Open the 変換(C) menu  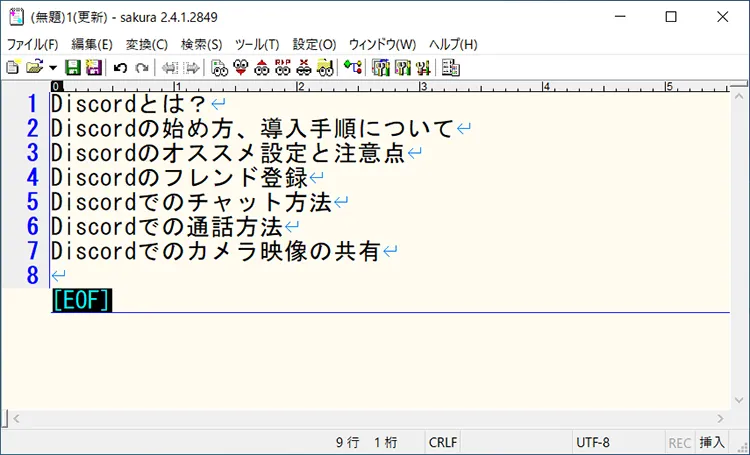pos(147,44)
